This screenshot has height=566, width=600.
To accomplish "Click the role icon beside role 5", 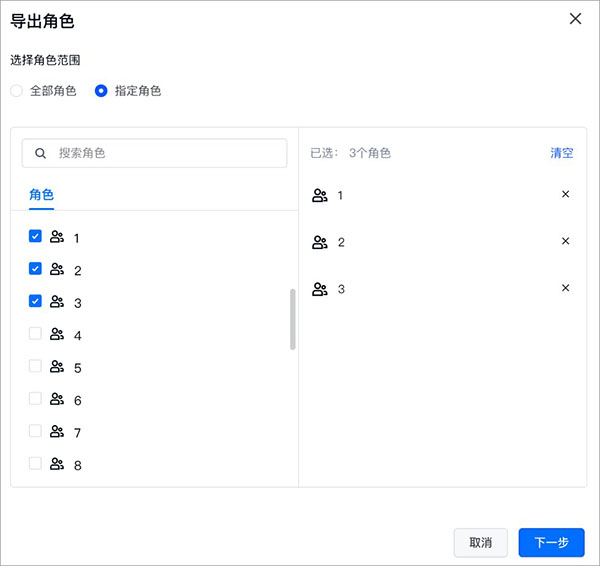I will coord(57,367).
